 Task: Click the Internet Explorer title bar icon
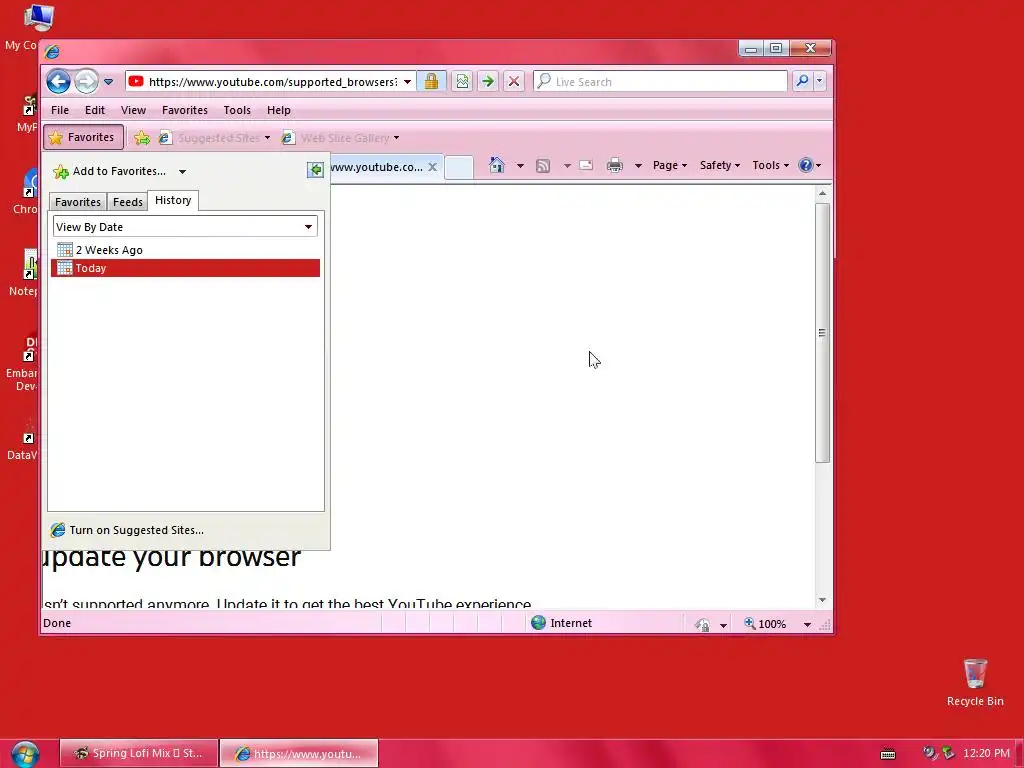(52, 51)
